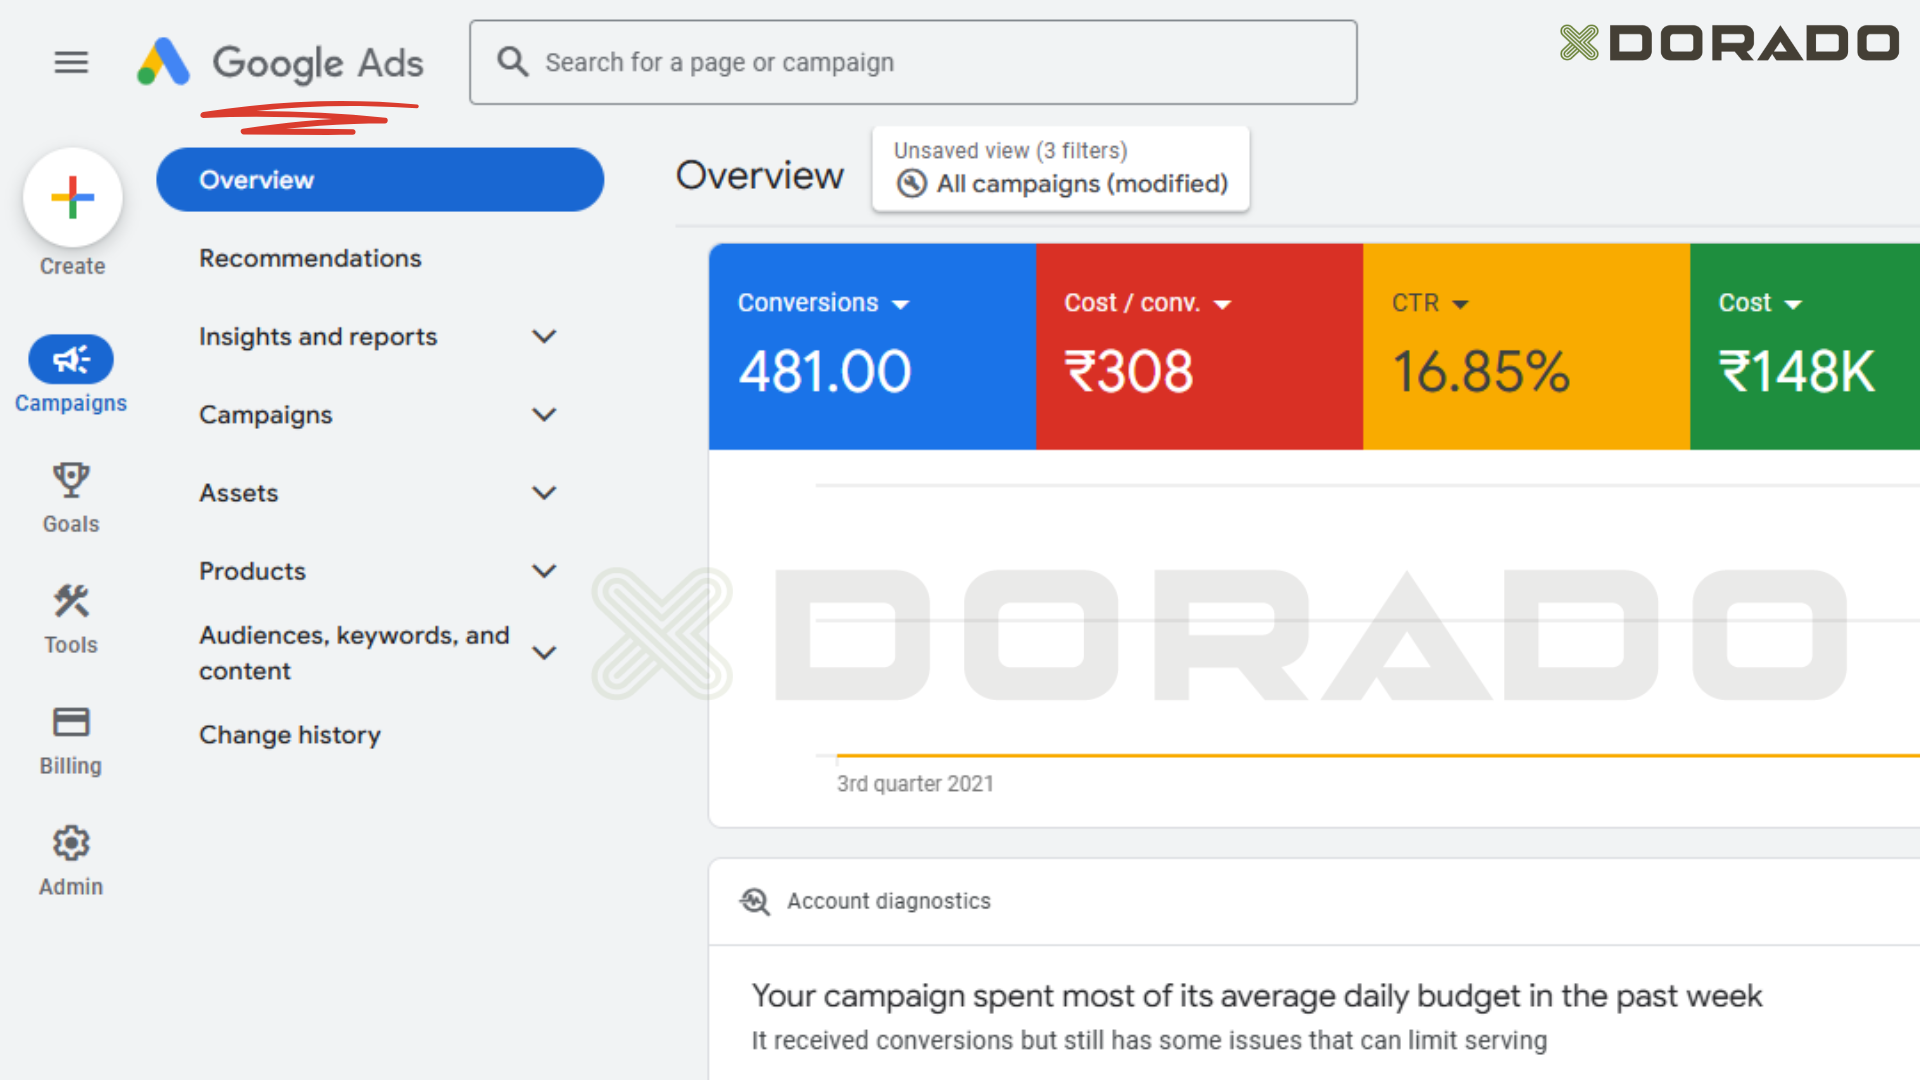Click the Create plus button
Screen dimensions: 1920x1080
coord(73,198)
